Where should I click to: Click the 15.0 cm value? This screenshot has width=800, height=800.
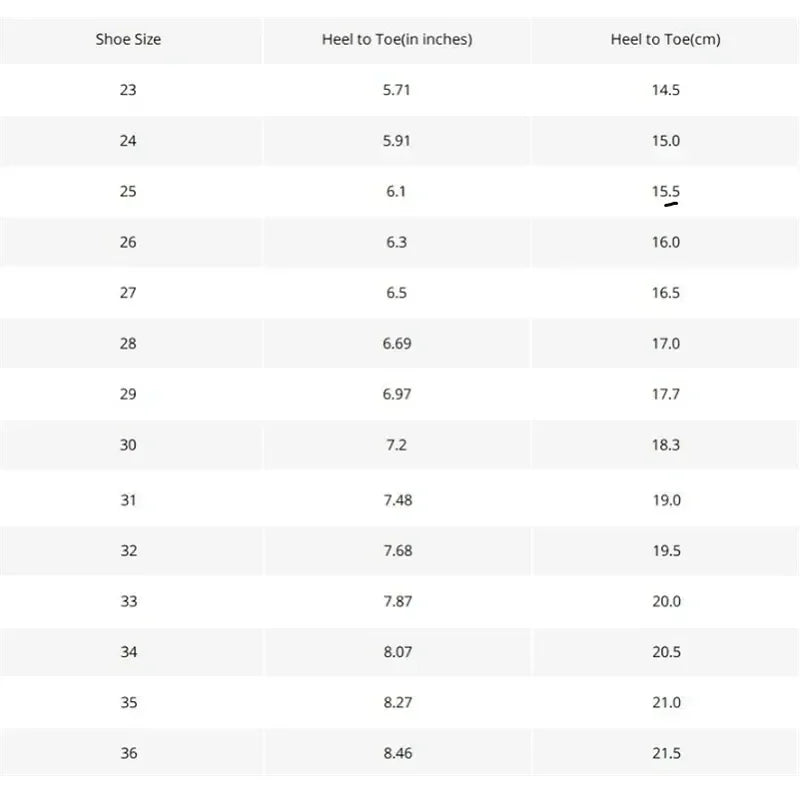tap(665, 140)
